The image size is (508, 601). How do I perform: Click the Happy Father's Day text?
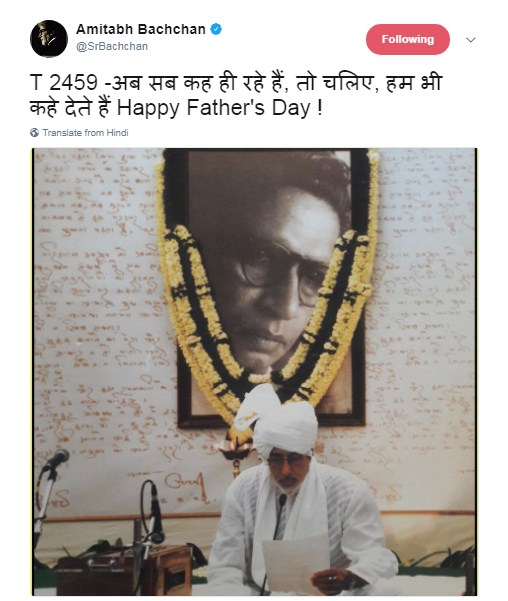coord(219,108)
